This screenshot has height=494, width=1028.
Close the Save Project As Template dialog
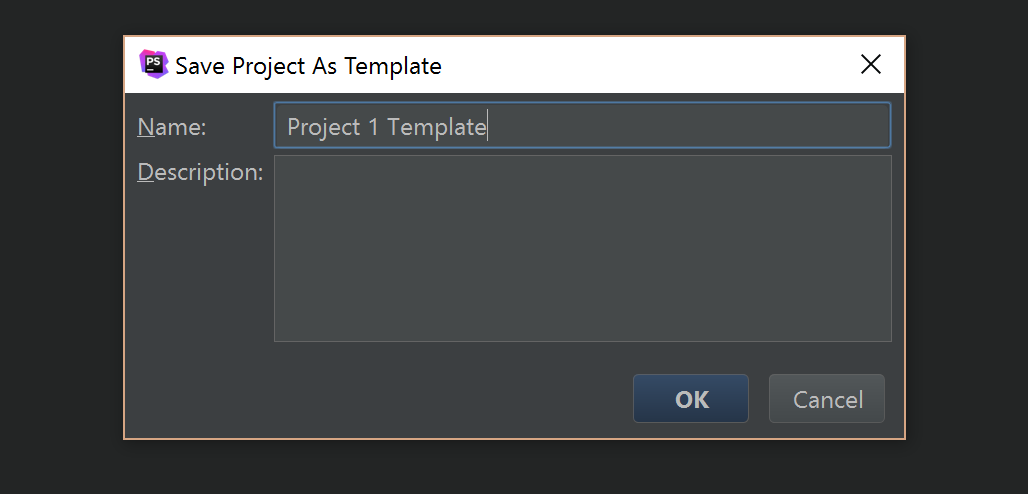pyautogui.click(x=871, y=64)
